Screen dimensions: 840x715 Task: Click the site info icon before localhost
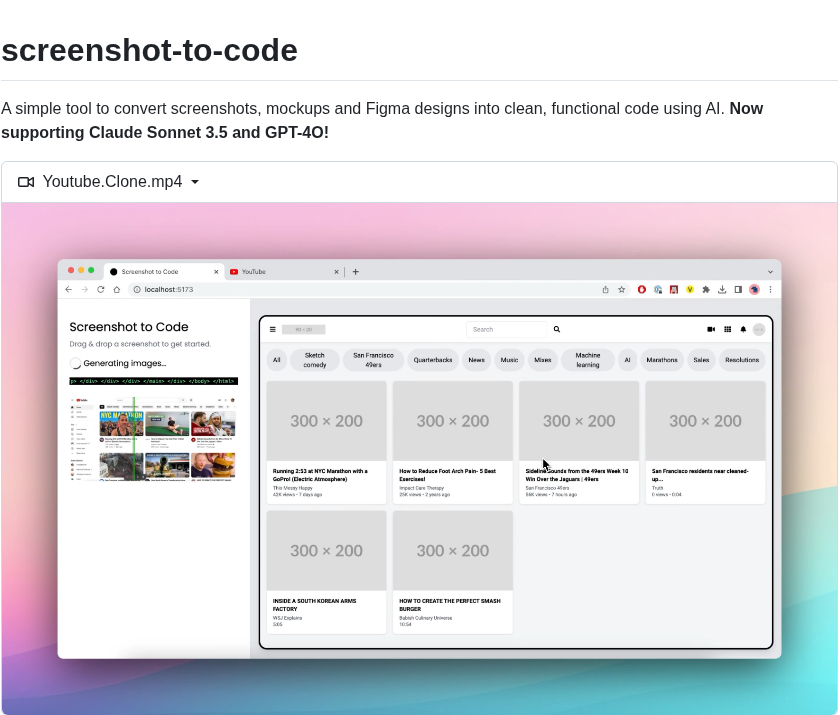pyautogui.click(x=137, y=289)
